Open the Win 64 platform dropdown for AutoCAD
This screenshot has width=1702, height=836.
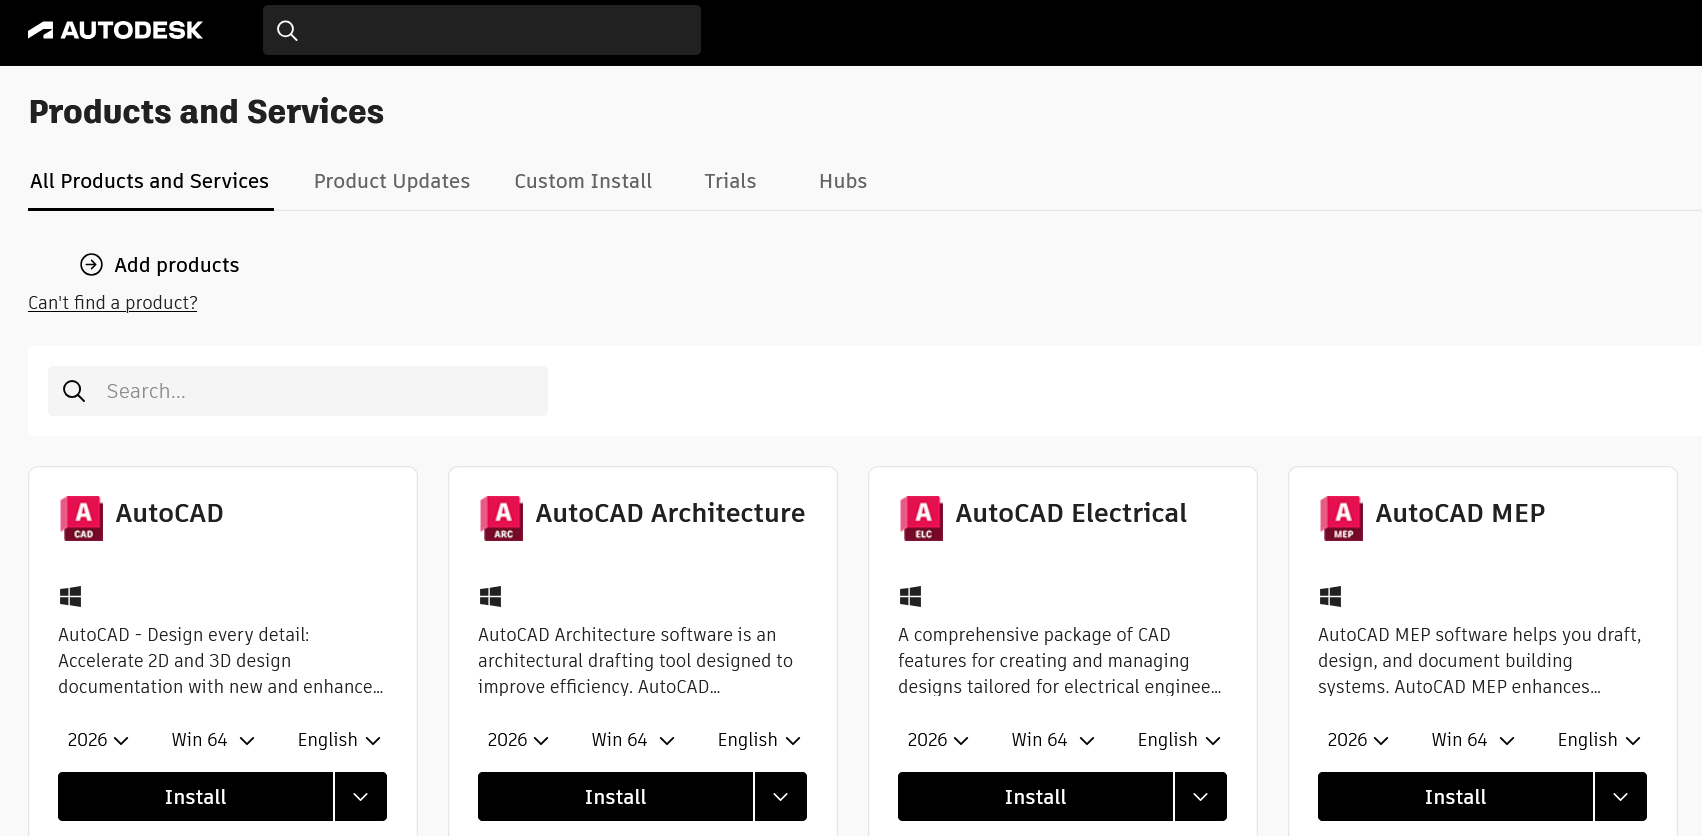click(x=213, y=740)
